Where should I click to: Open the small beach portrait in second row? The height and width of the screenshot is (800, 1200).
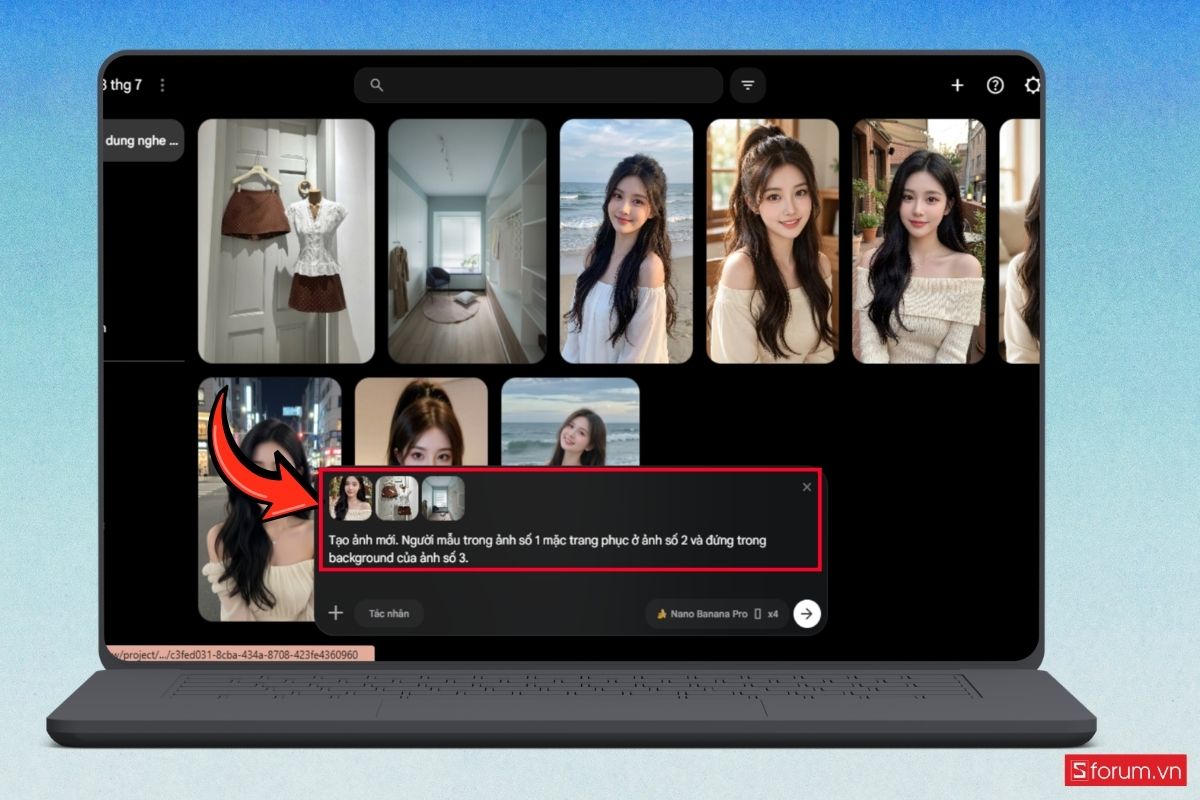point(570,421)
